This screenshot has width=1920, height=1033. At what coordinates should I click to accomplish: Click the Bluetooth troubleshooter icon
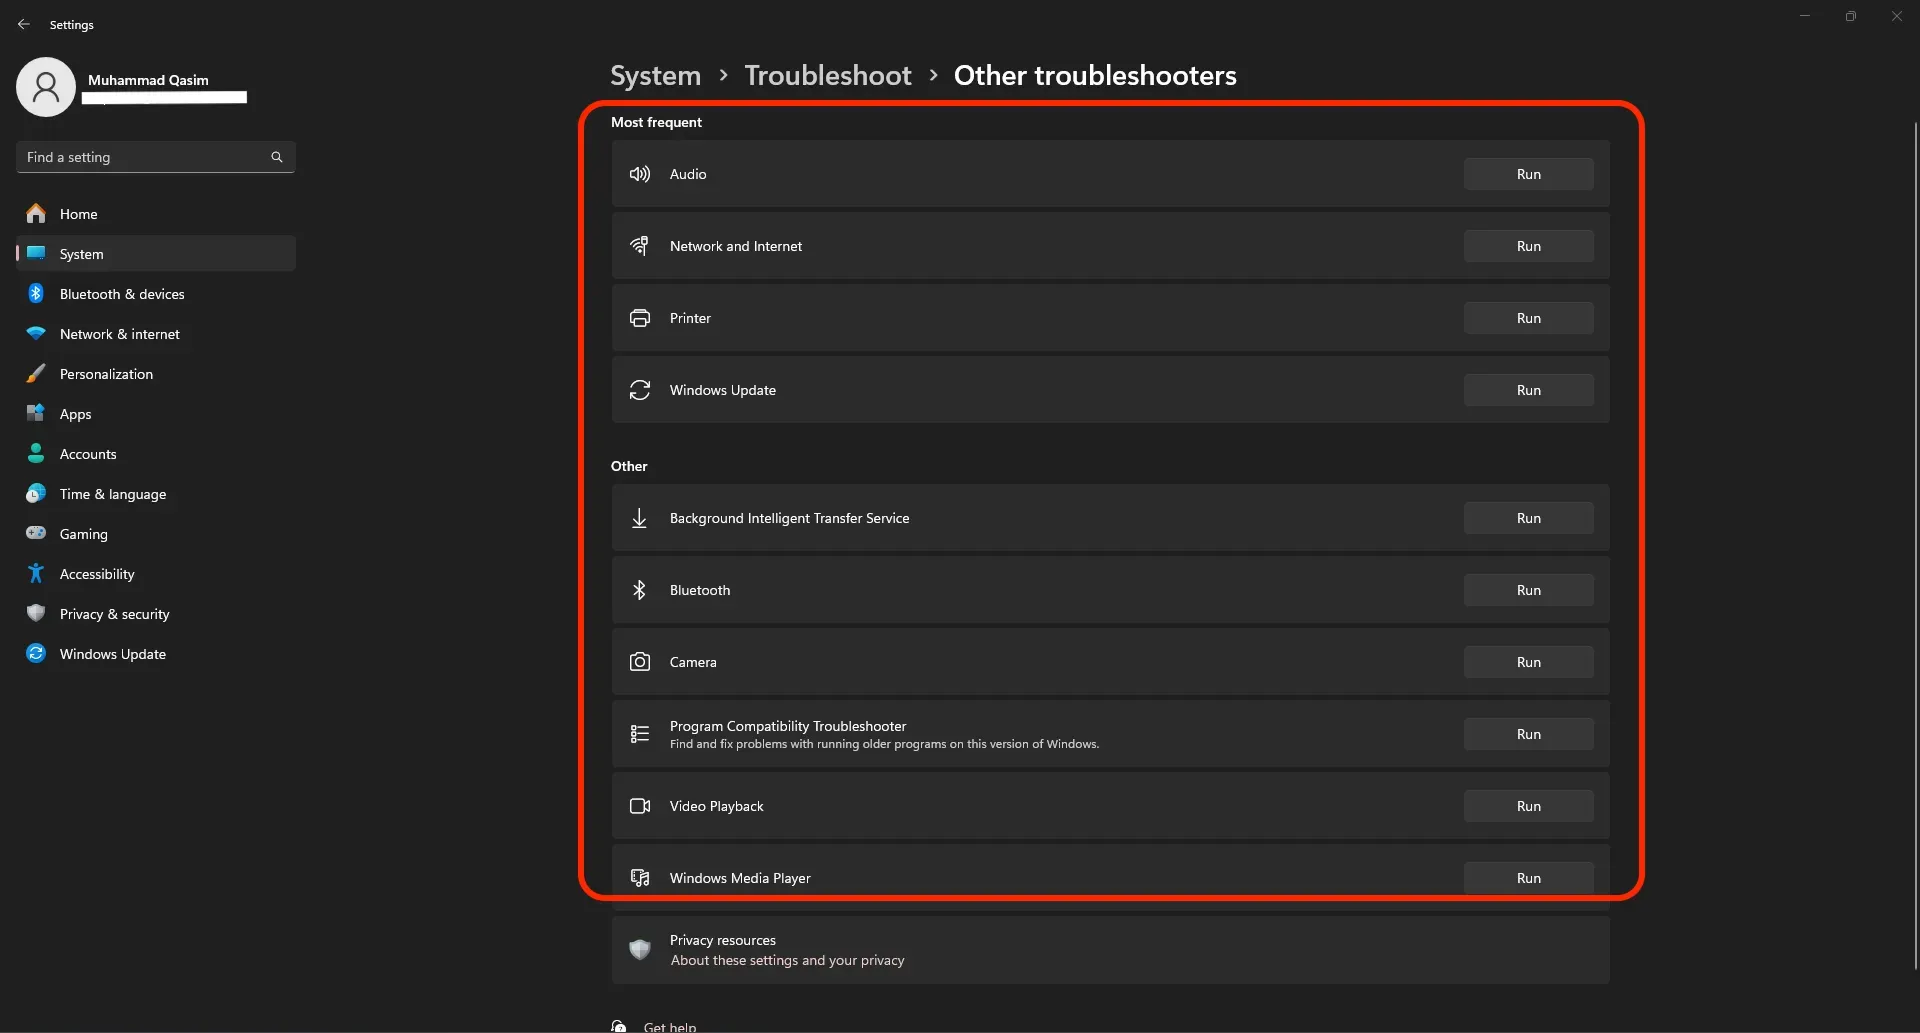coord(640,590)
